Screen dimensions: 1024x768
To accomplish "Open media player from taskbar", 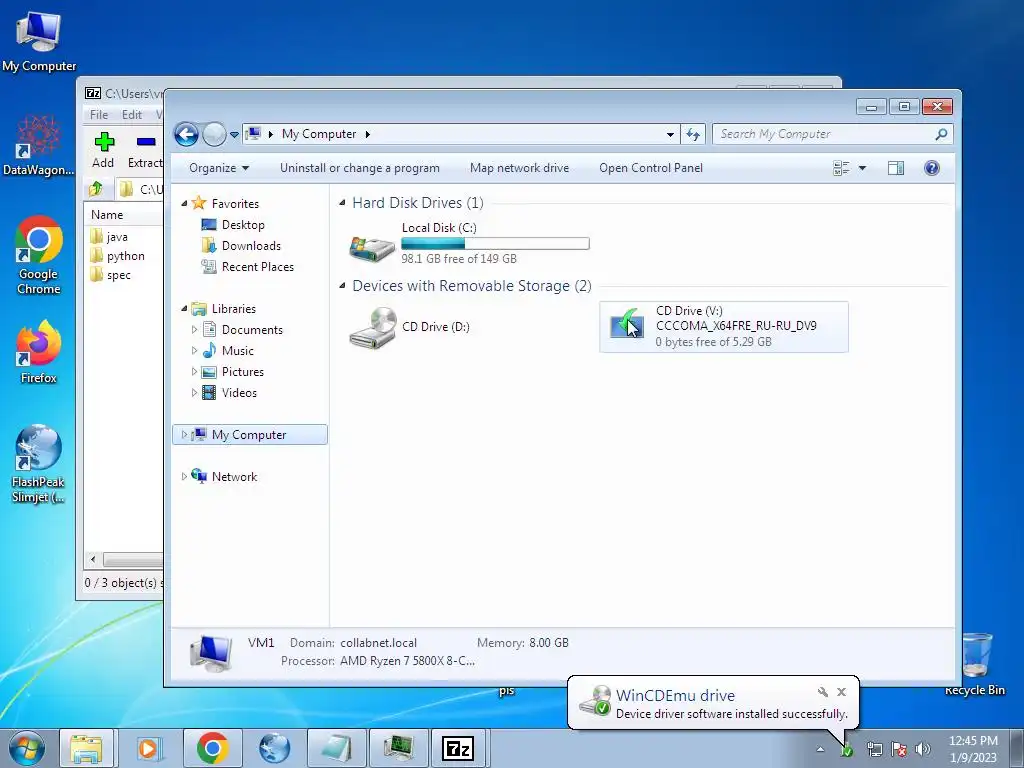I will click(149, 748).
